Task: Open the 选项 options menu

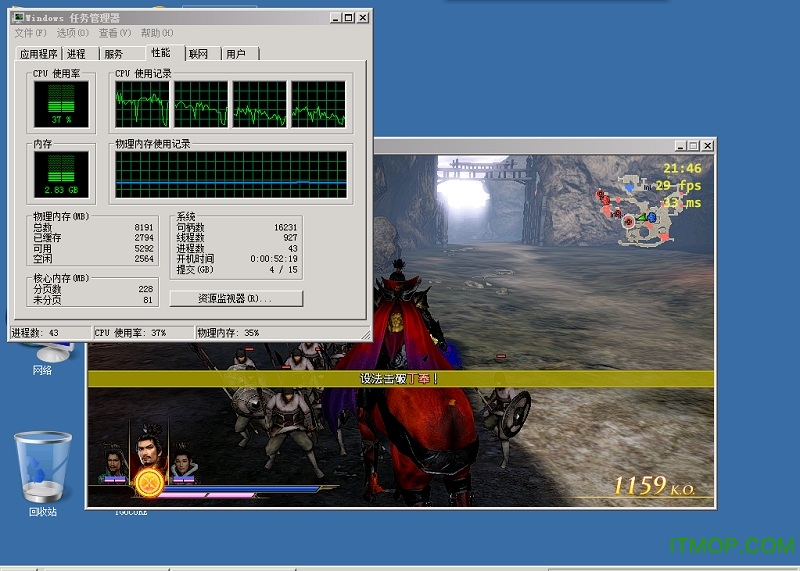Action: click(73, 33)
